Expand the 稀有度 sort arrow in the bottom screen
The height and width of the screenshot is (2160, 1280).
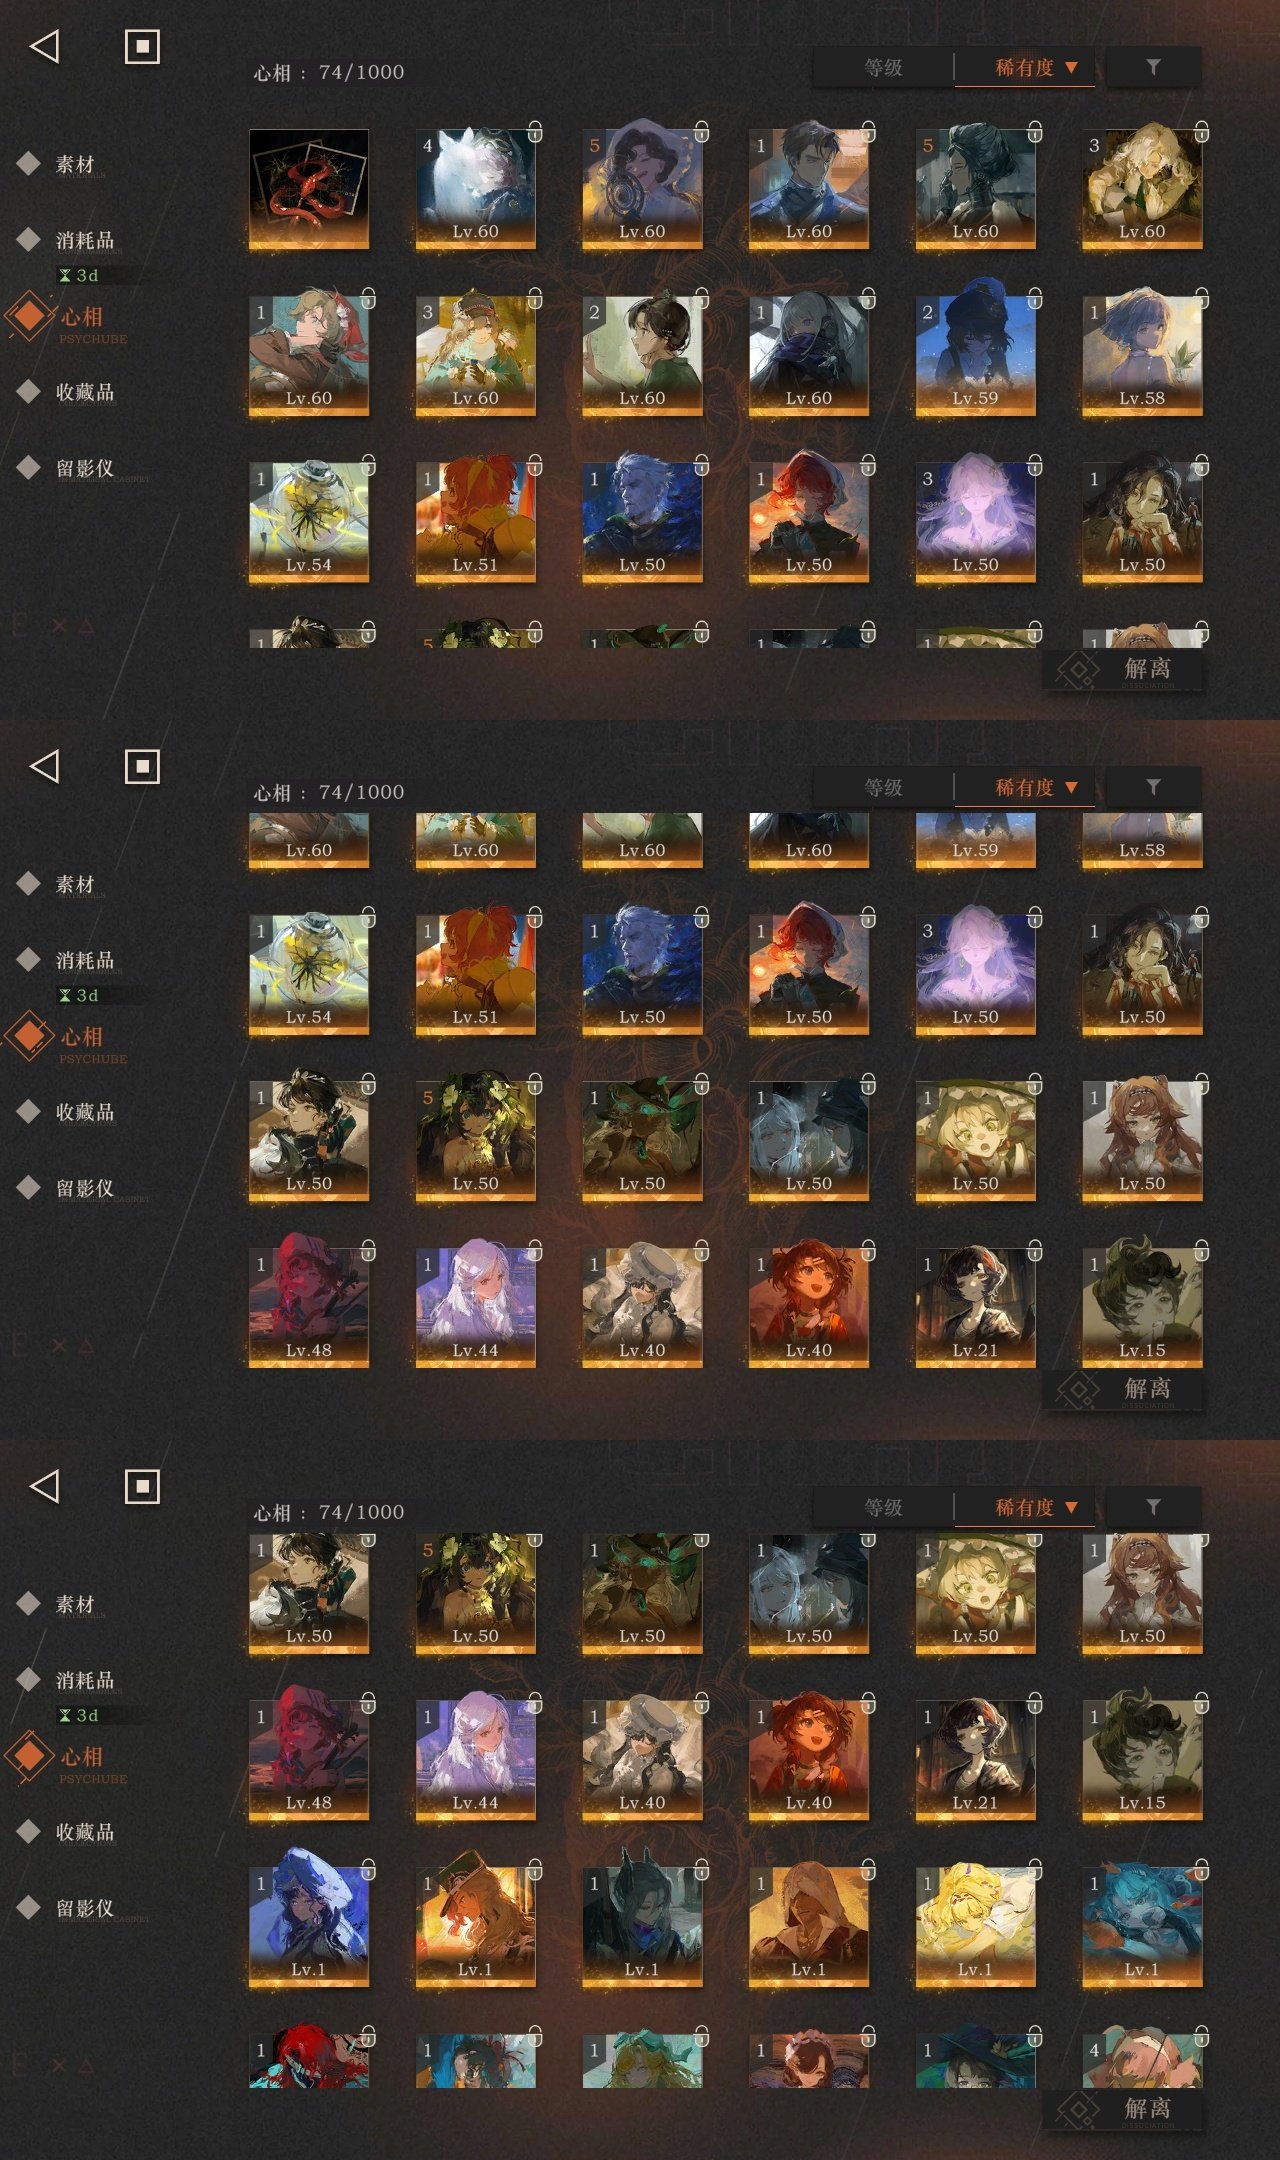(x=1071, y=1508)
